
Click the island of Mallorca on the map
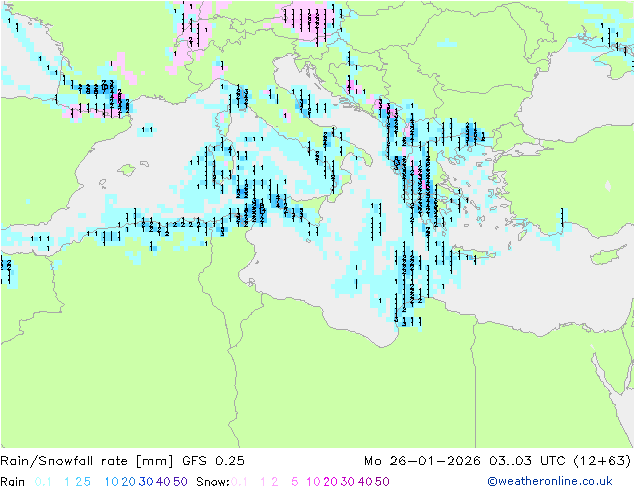click(x=127, y=169)
